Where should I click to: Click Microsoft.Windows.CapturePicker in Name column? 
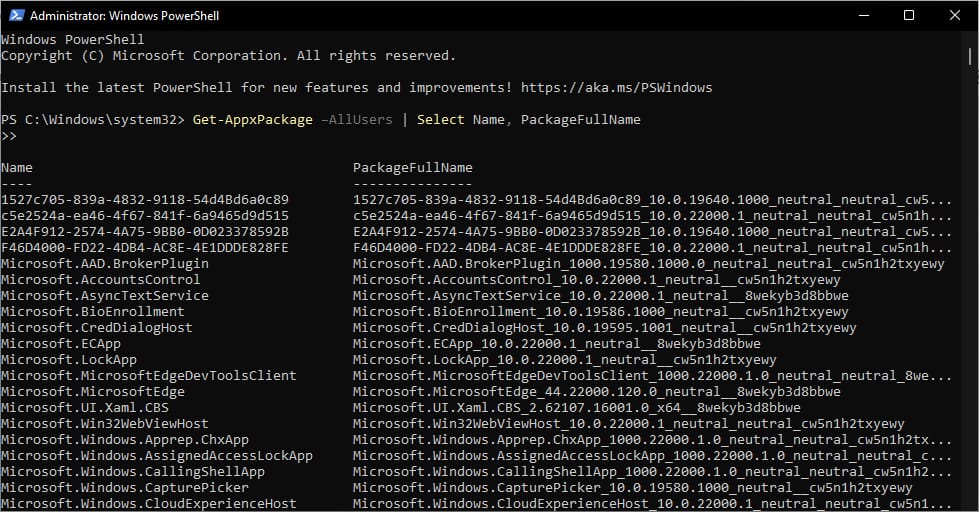(125, 487)
